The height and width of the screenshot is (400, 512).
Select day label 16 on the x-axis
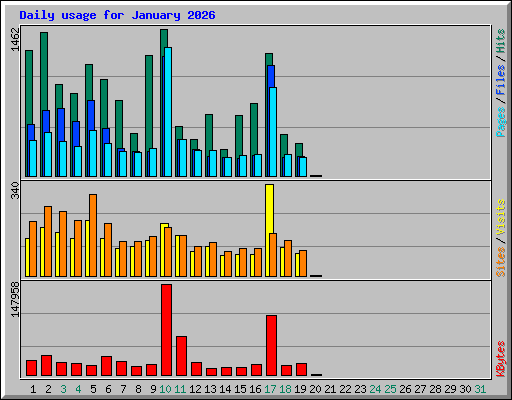[x=255, y=389]
